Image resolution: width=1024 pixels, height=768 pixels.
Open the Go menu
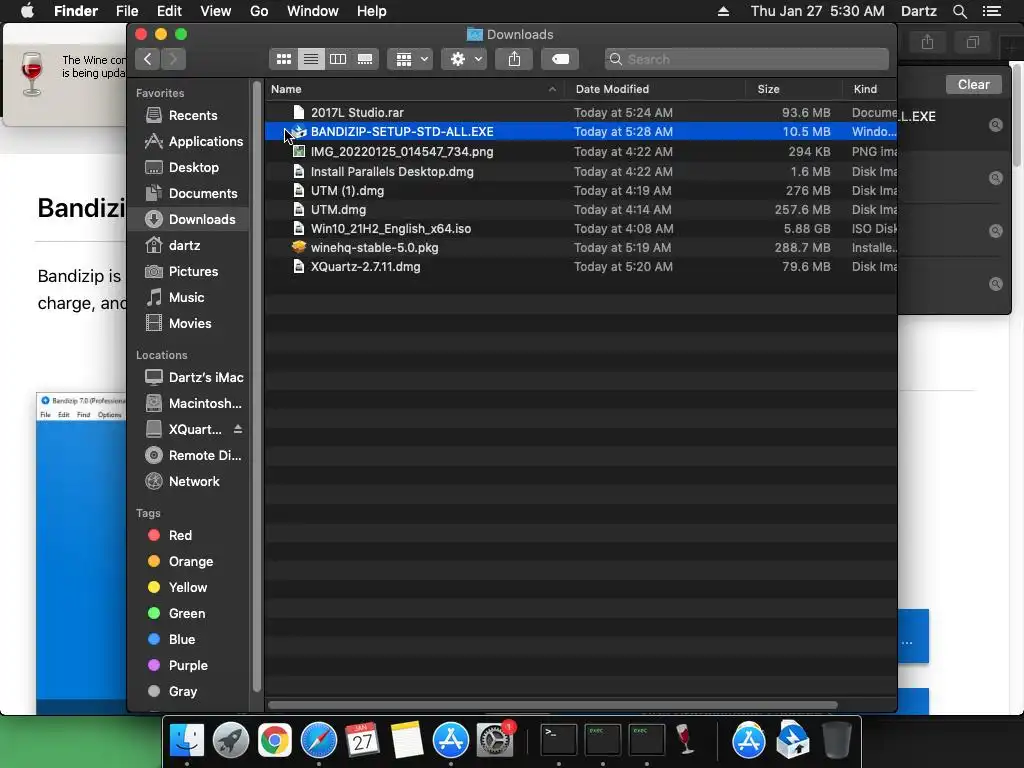(x=259, y=11)
